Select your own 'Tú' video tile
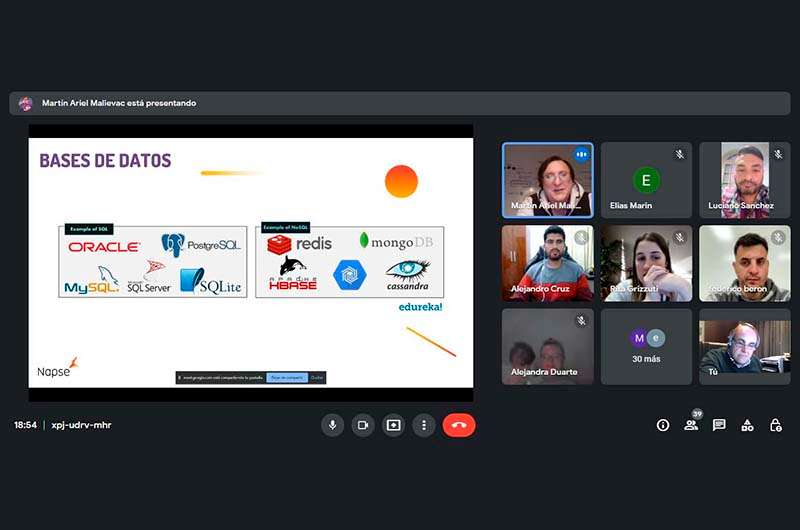 pyautogui.click(x=744, y=346)
